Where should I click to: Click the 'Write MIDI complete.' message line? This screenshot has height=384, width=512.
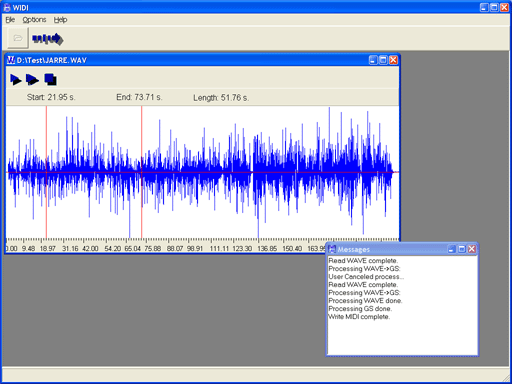359,317
